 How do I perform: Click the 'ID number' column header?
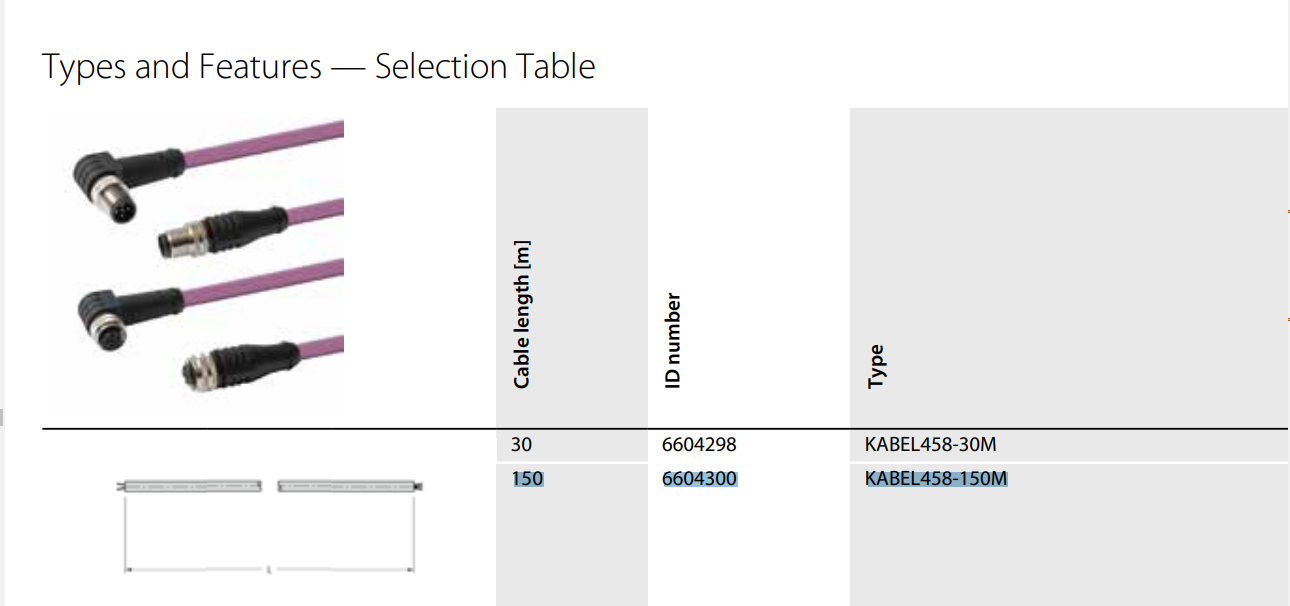(x=673, y=340)
